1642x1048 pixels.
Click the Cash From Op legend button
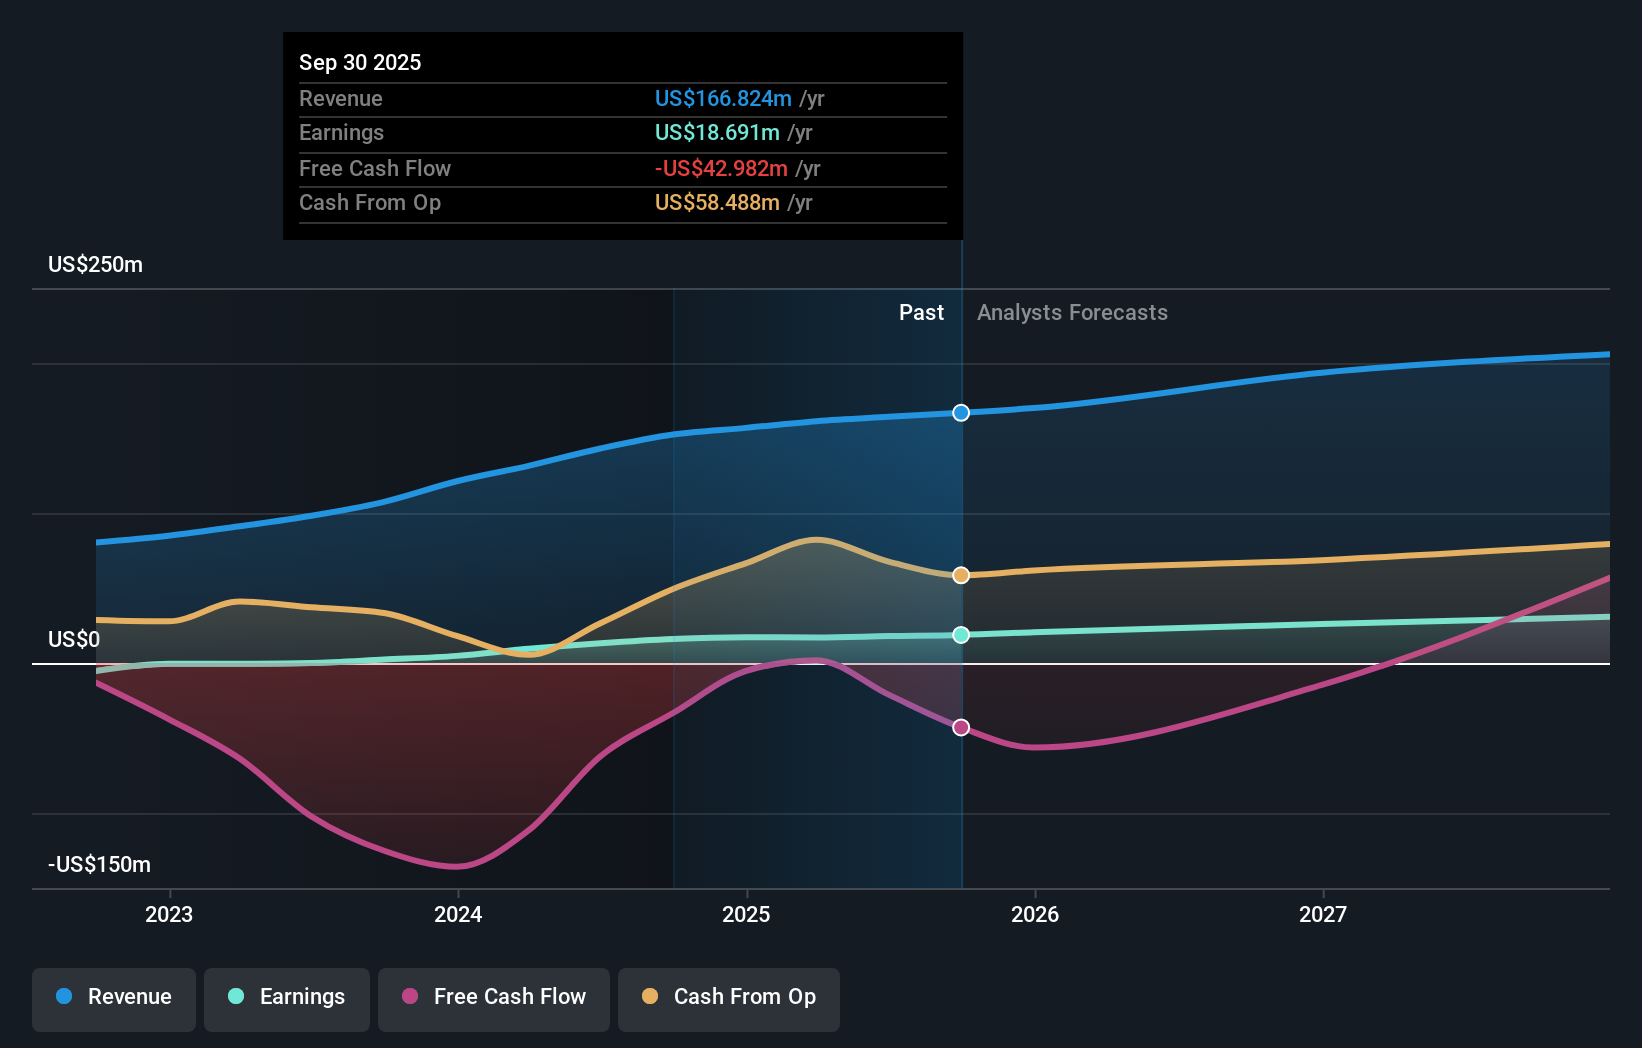[728, 998]
